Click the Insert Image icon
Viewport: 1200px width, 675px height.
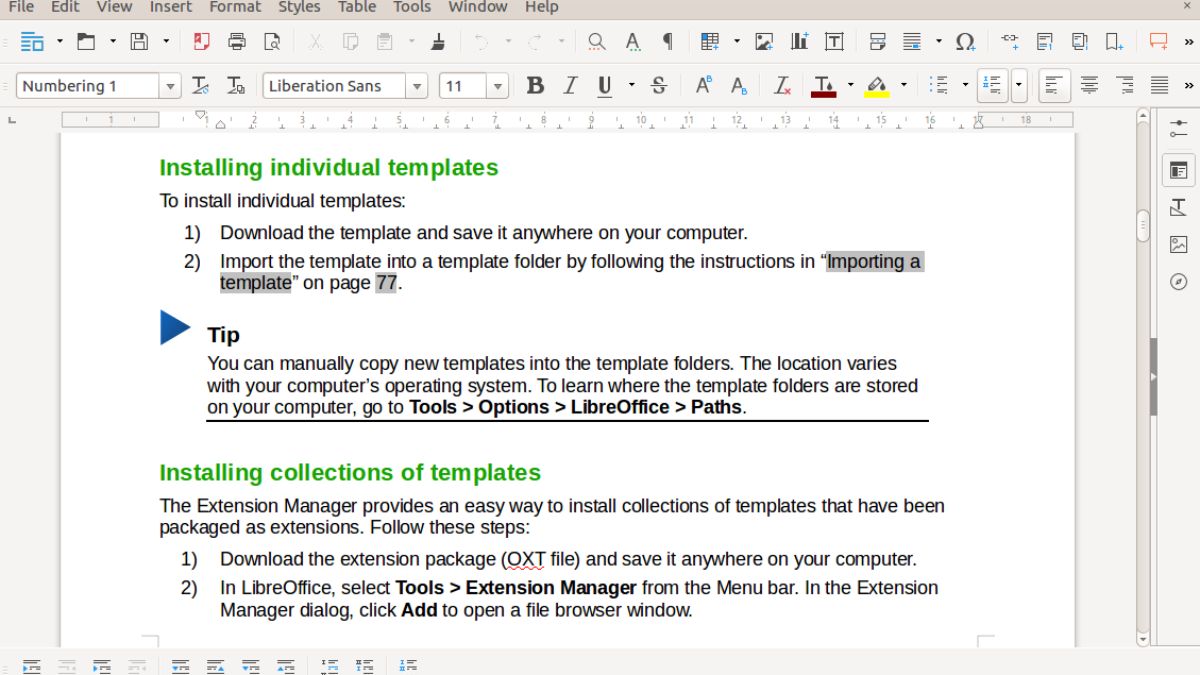pos(764,42)
